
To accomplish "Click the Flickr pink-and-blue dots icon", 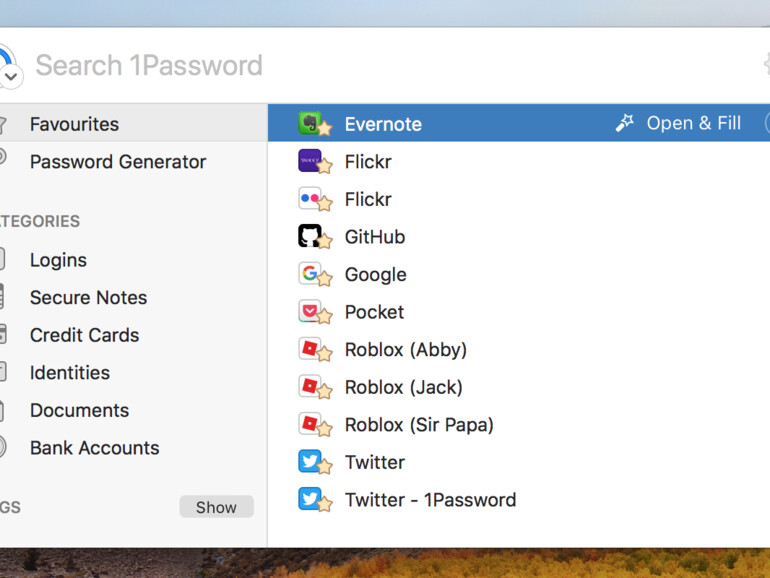I will (311, 199).
